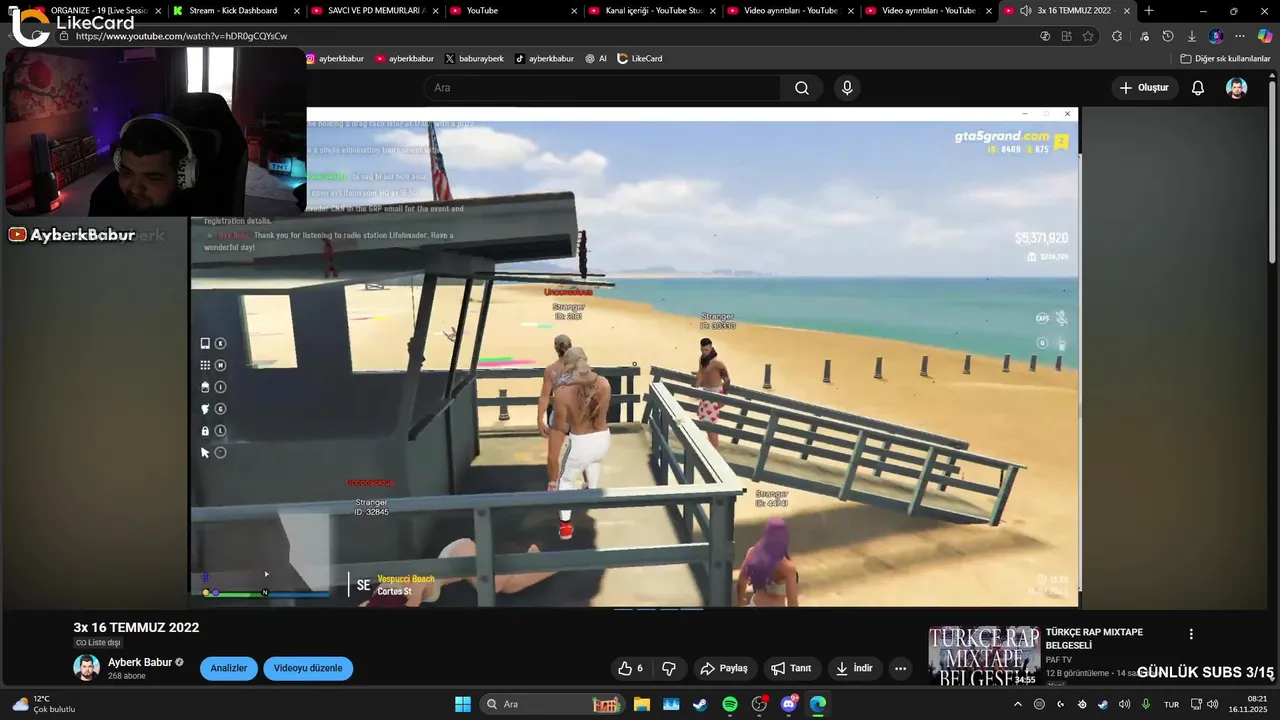This screenshot has width=1280, height=720.
Task: Open ayberkbabur Instagram bookmark
Action: (335, 59)
